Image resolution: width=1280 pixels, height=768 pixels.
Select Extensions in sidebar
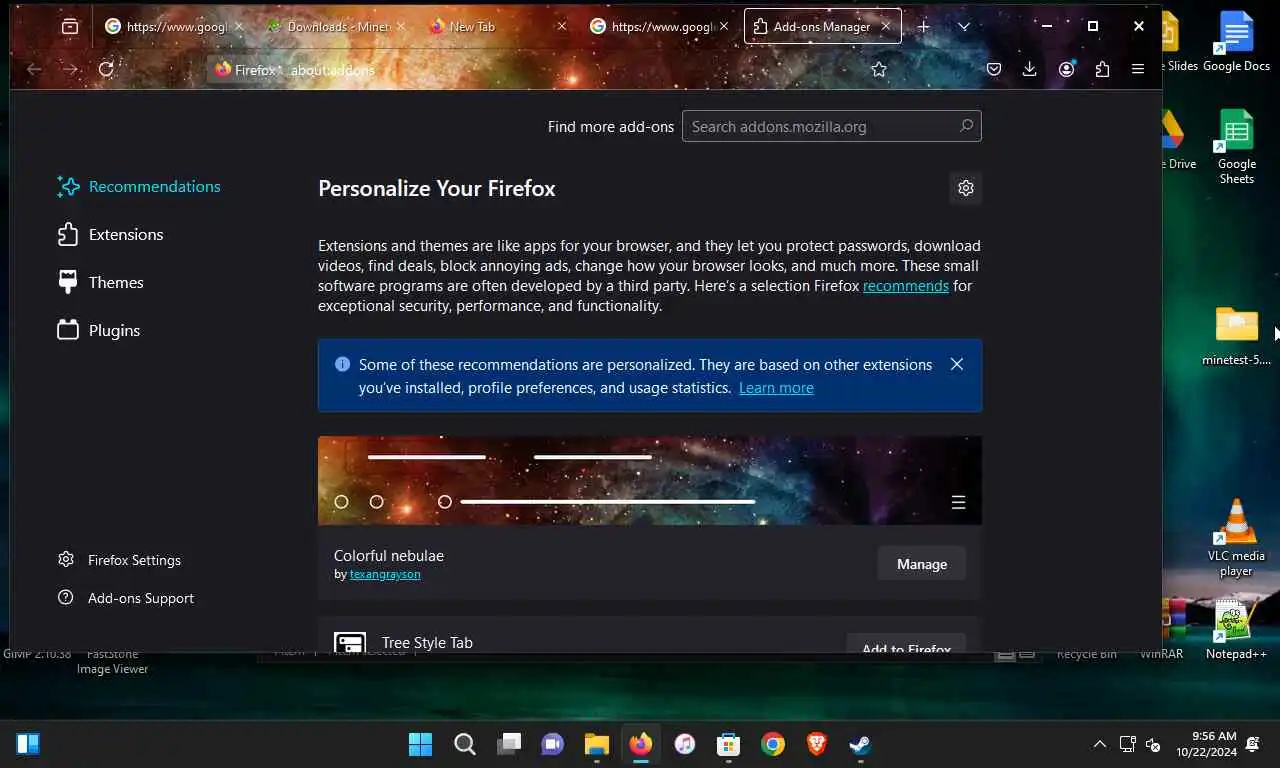pyautogui.click(x=110, y=234)
